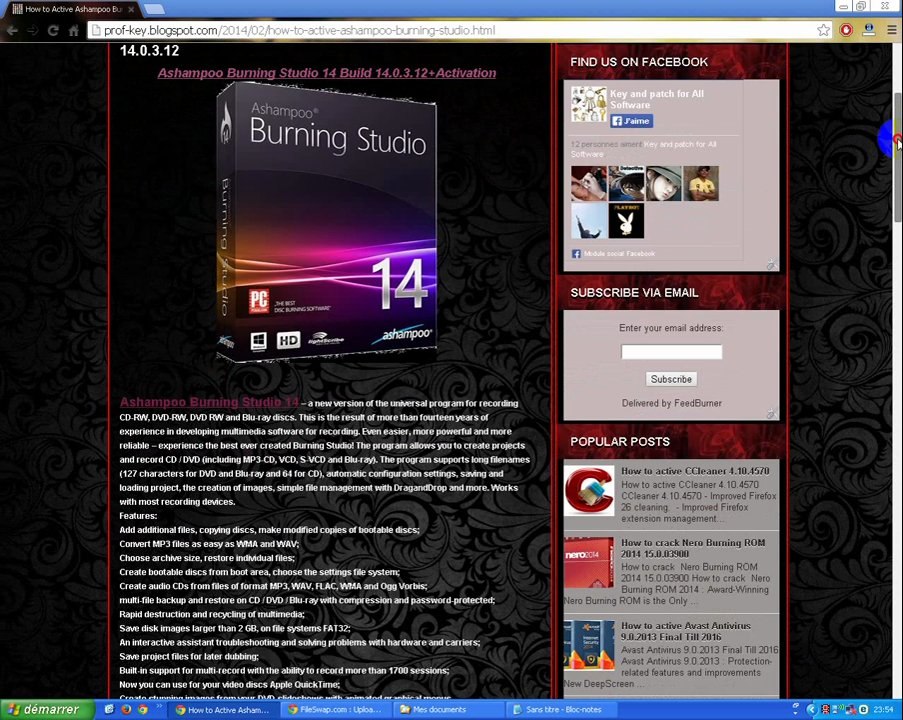Open the keys profile picture in Facebook box
903x720 pixels.
tap(589, 104)
